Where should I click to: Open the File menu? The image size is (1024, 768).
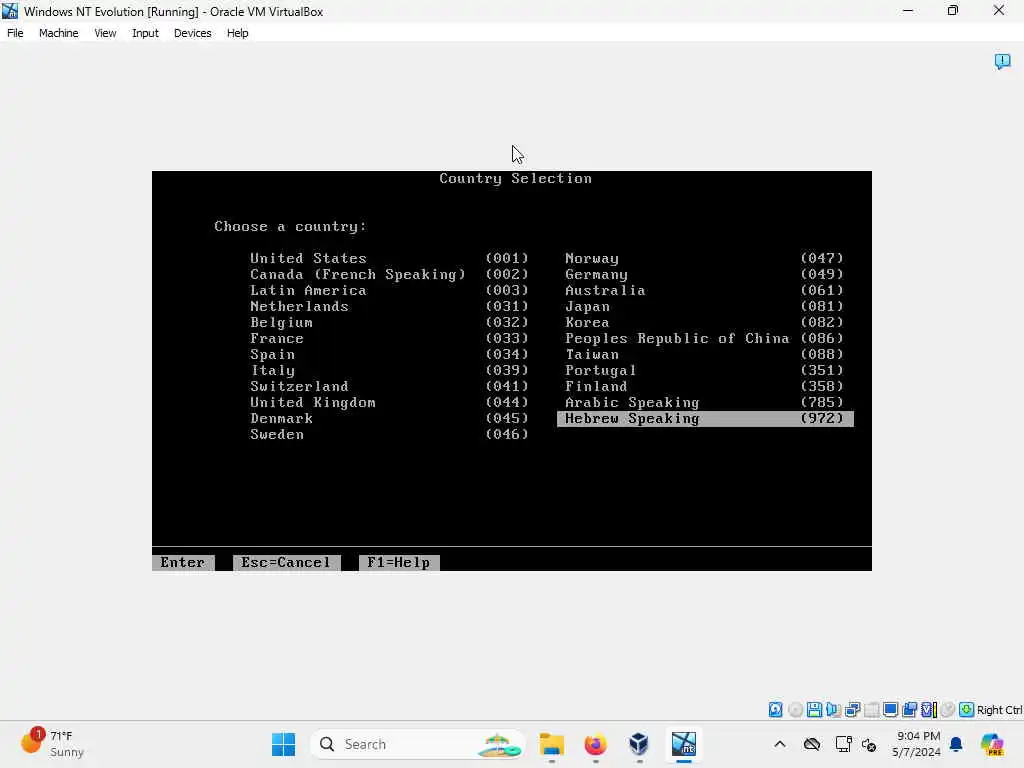coord(15,33)
